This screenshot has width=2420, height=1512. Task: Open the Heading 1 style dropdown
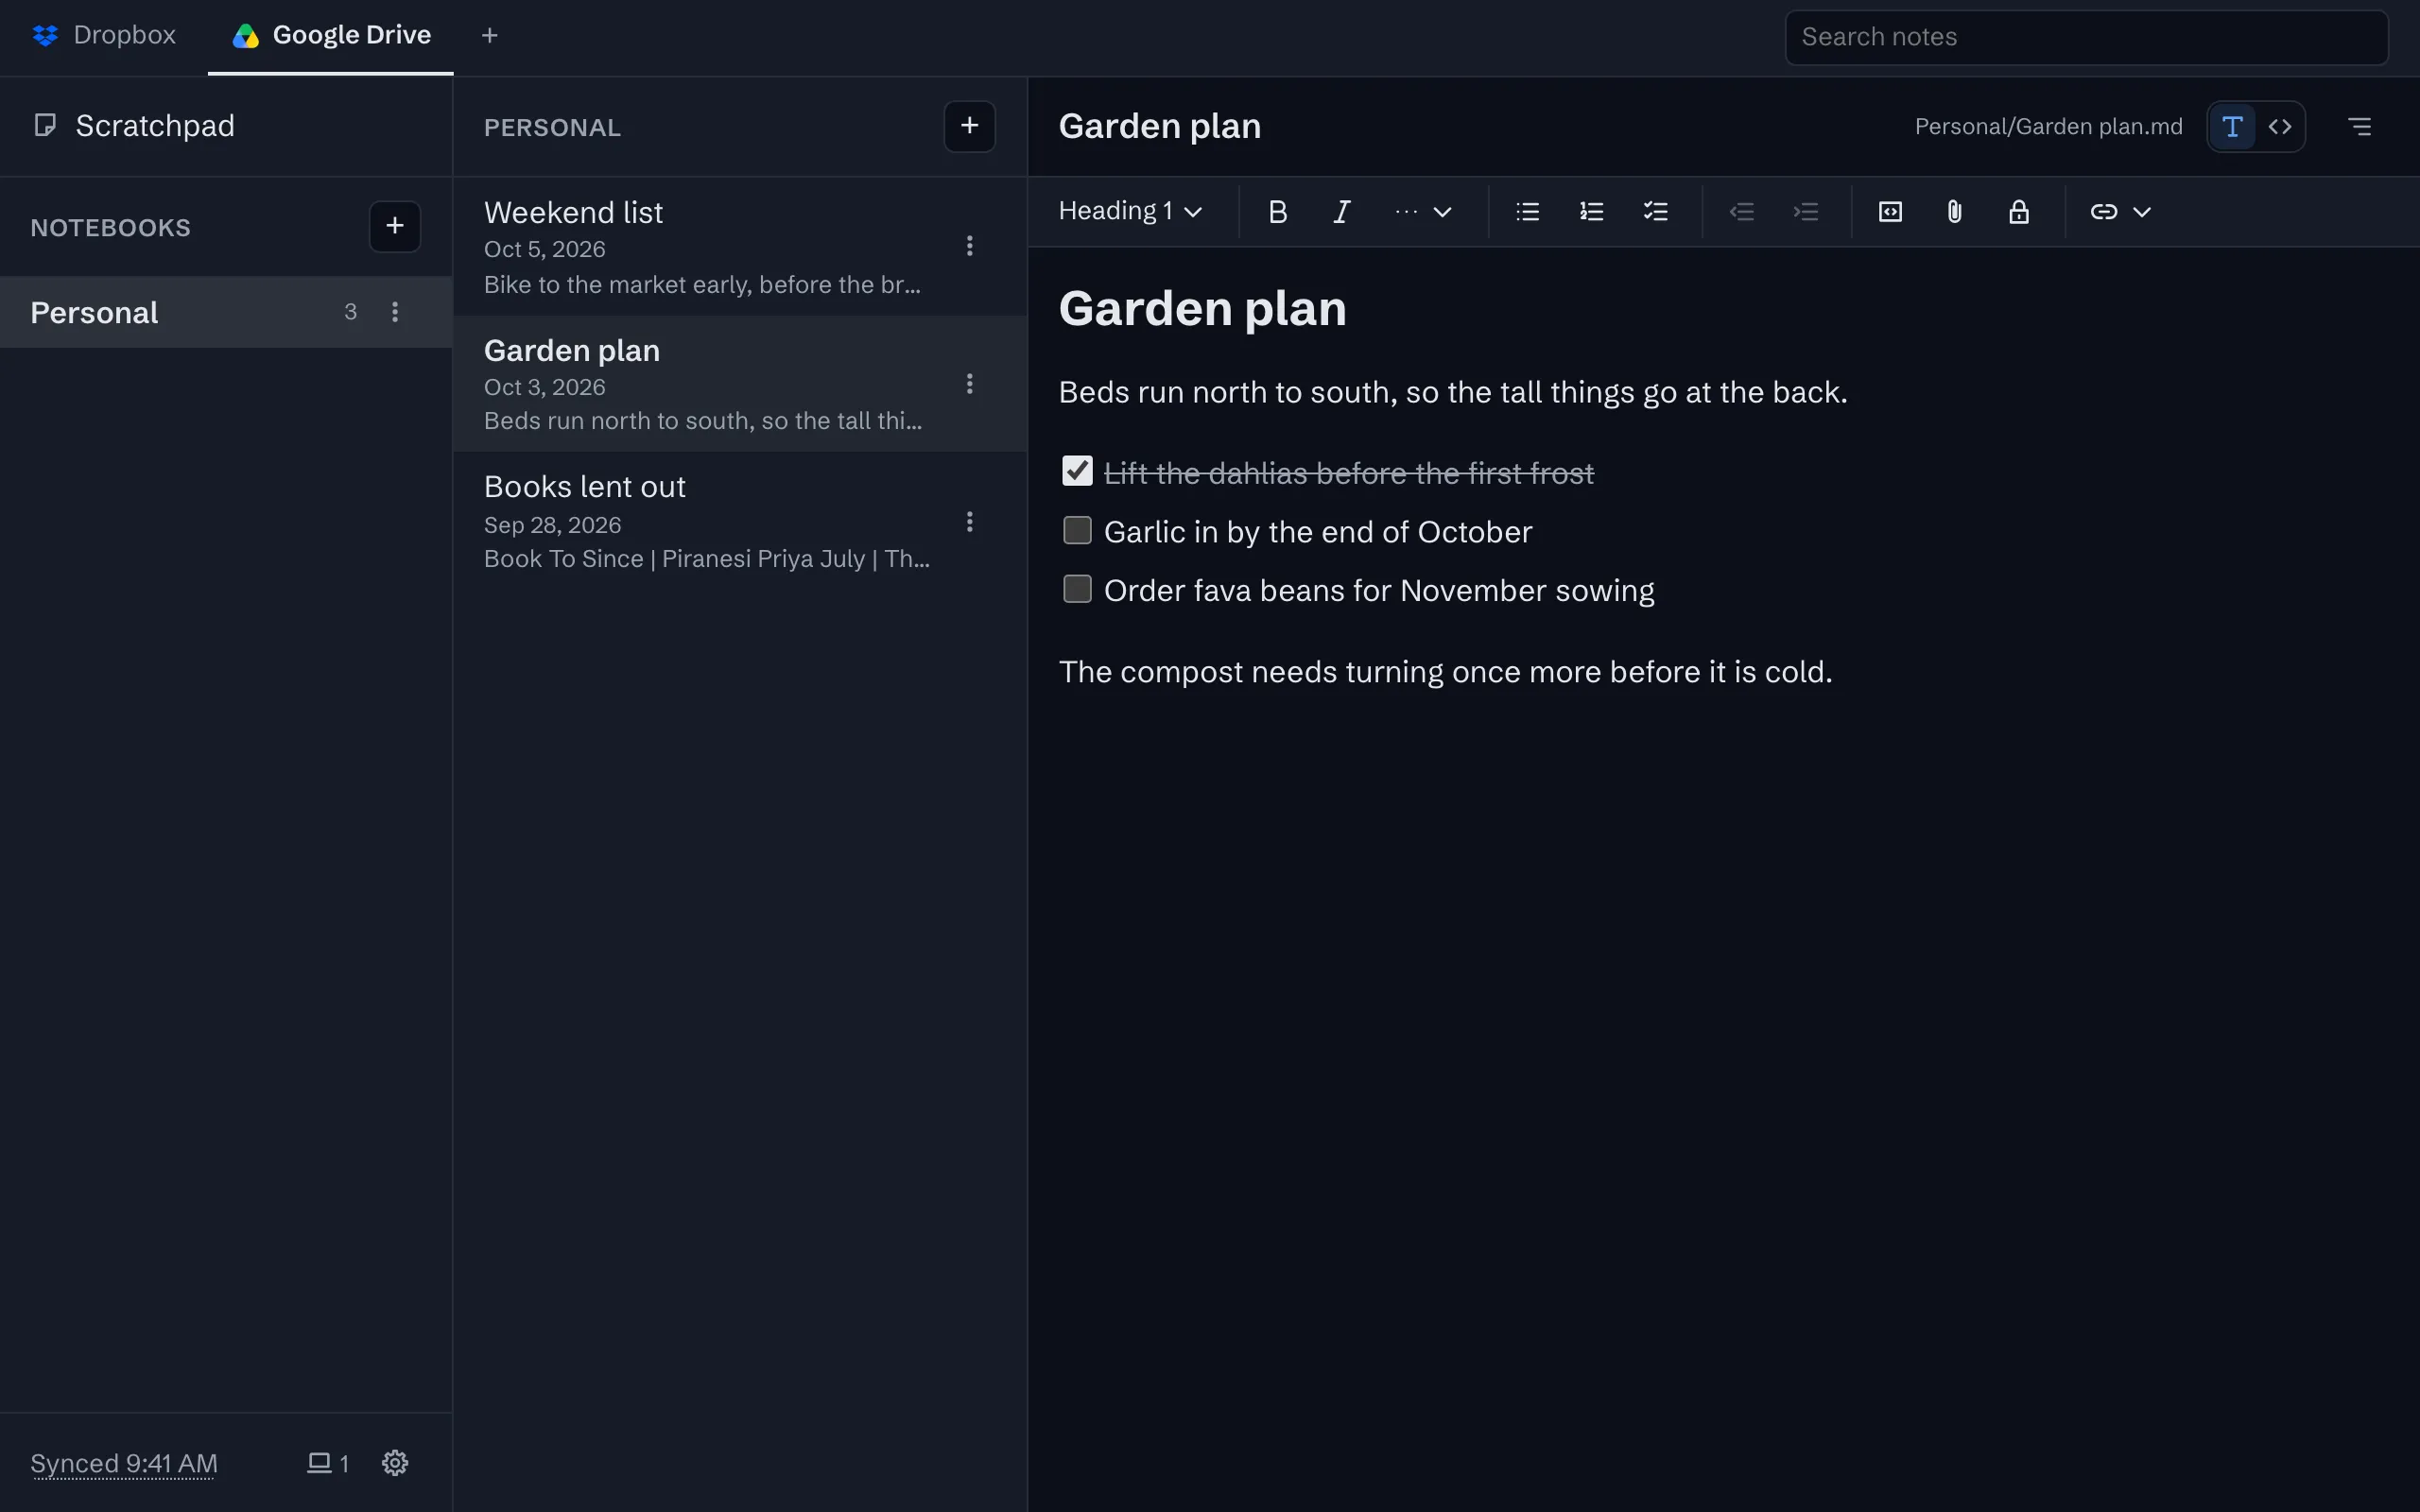pos(1130,212)
